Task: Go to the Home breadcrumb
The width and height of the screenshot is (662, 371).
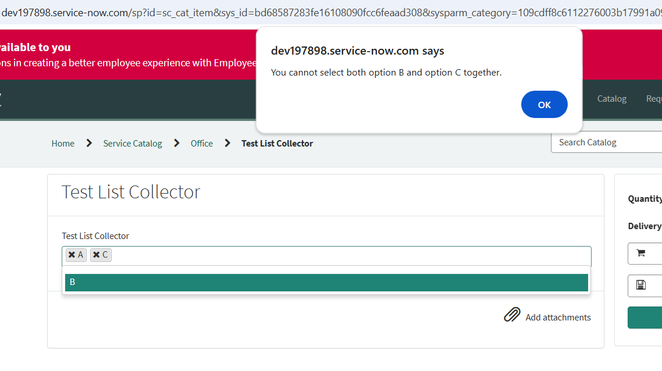Action: click(x=63, y=144)
